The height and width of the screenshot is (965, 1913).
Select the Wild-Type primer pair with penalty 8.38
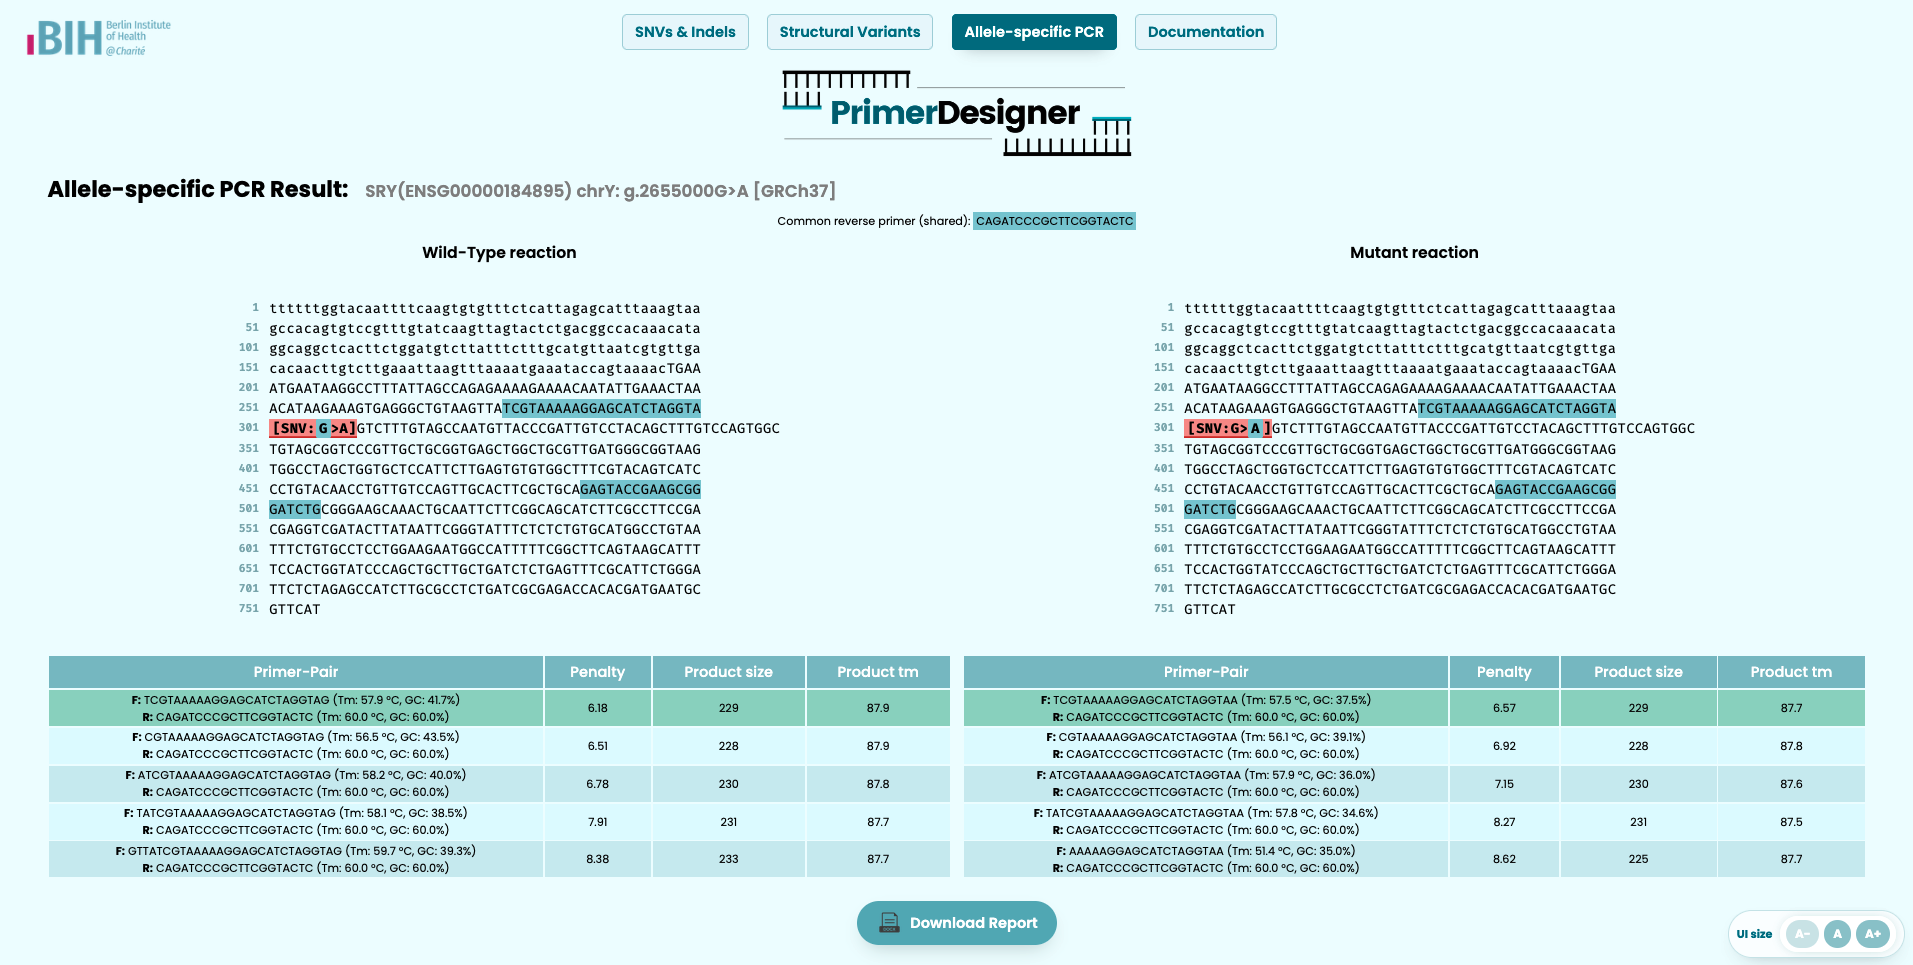coord(499,859)
